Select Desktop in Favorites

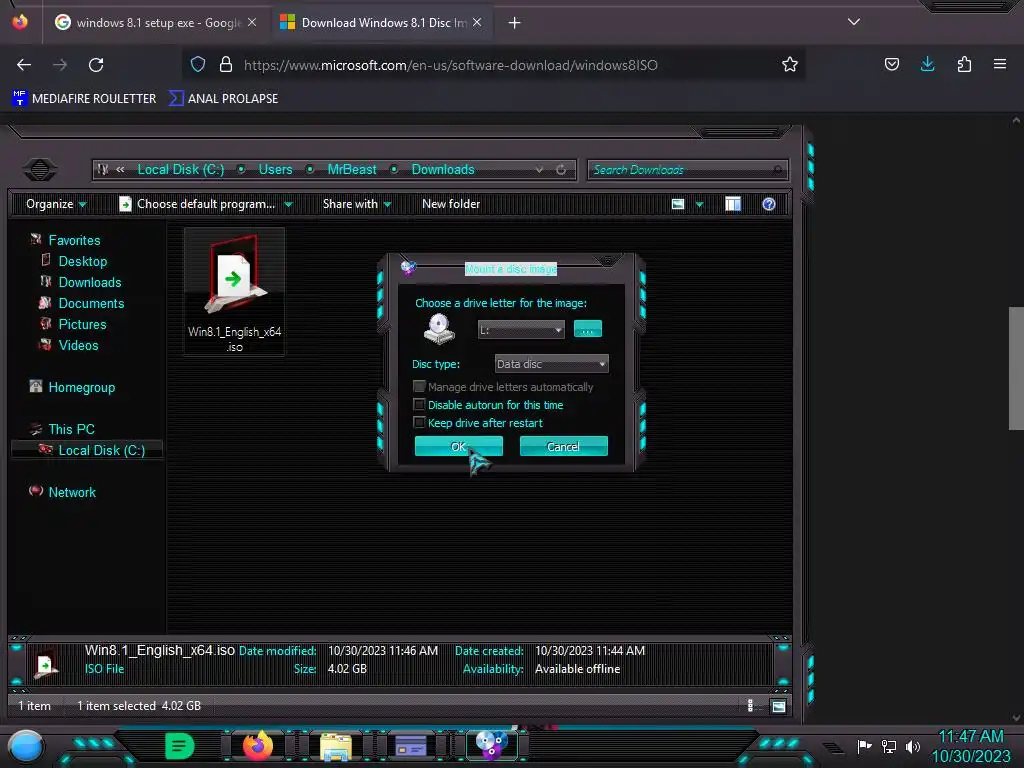coord(82,261)
